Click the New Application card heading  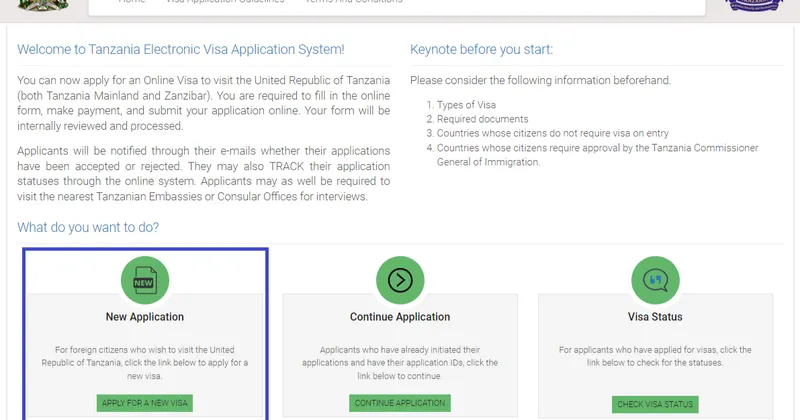point(144,317)
